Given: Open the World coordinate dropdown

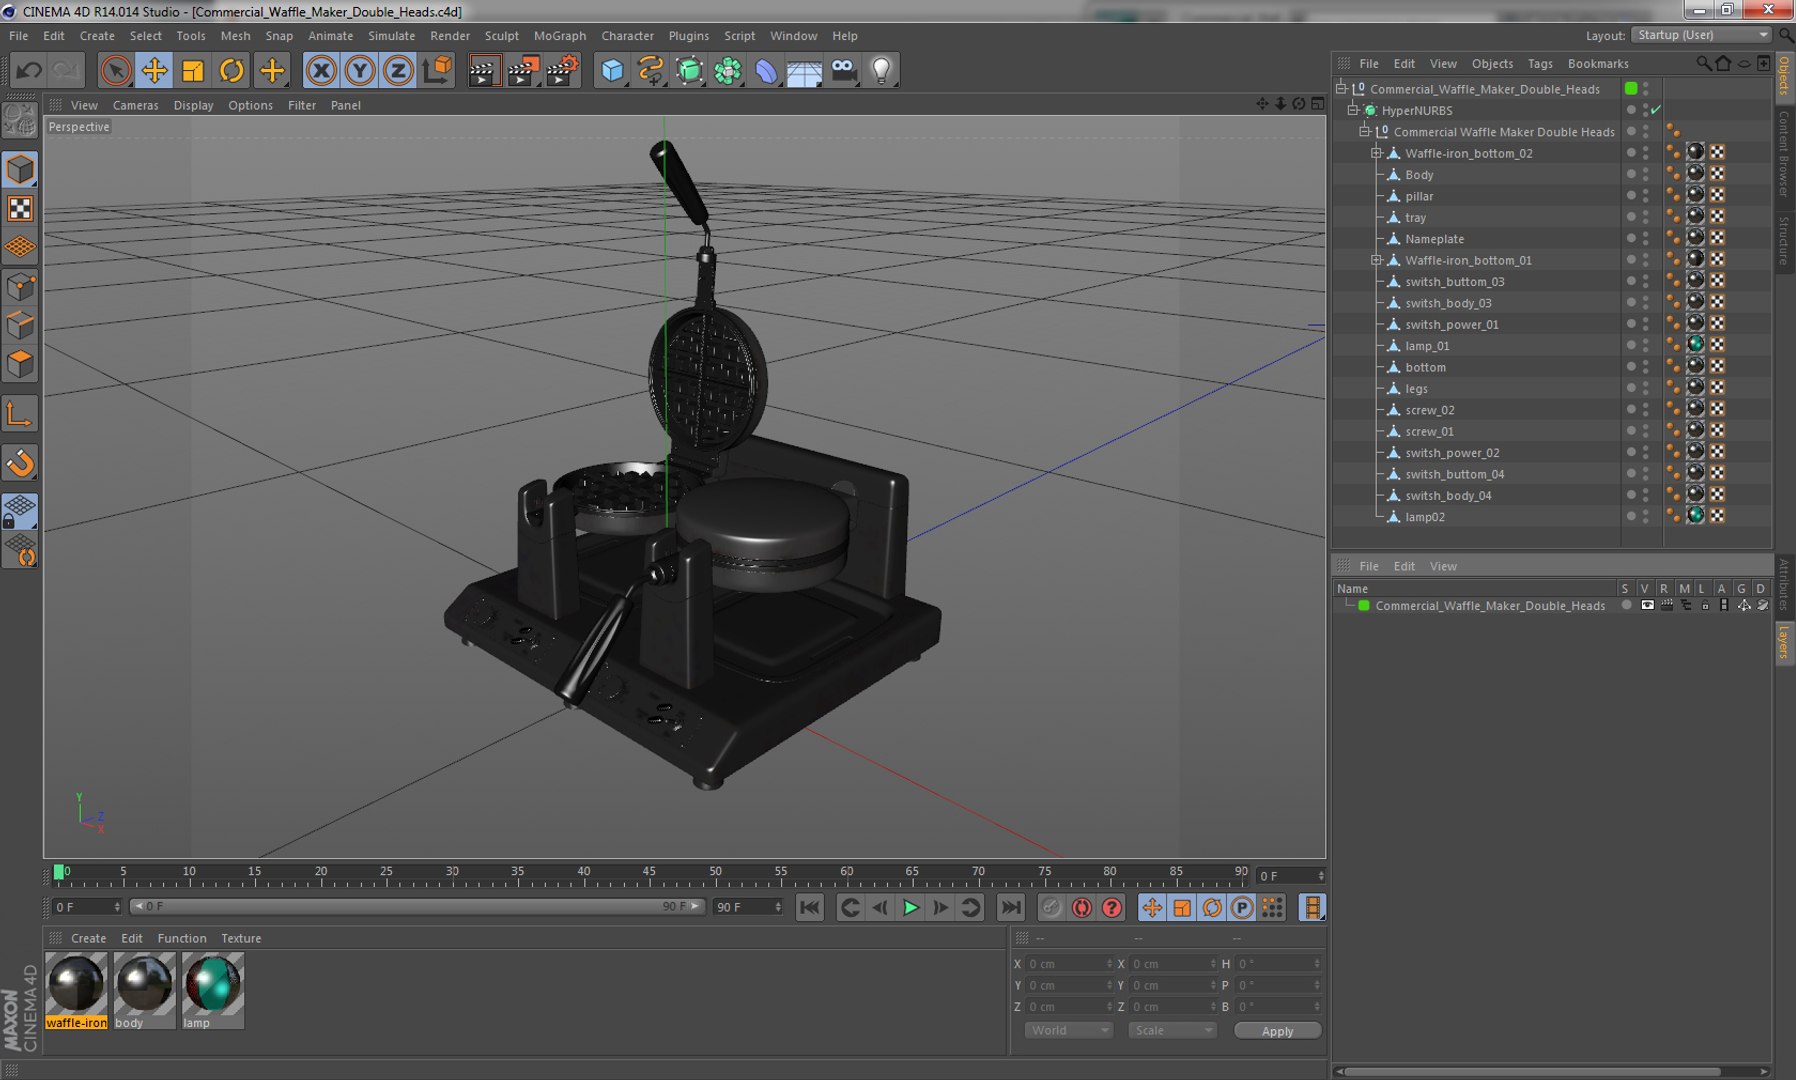Looking at the screenshot, I should coord(1068,1030).
